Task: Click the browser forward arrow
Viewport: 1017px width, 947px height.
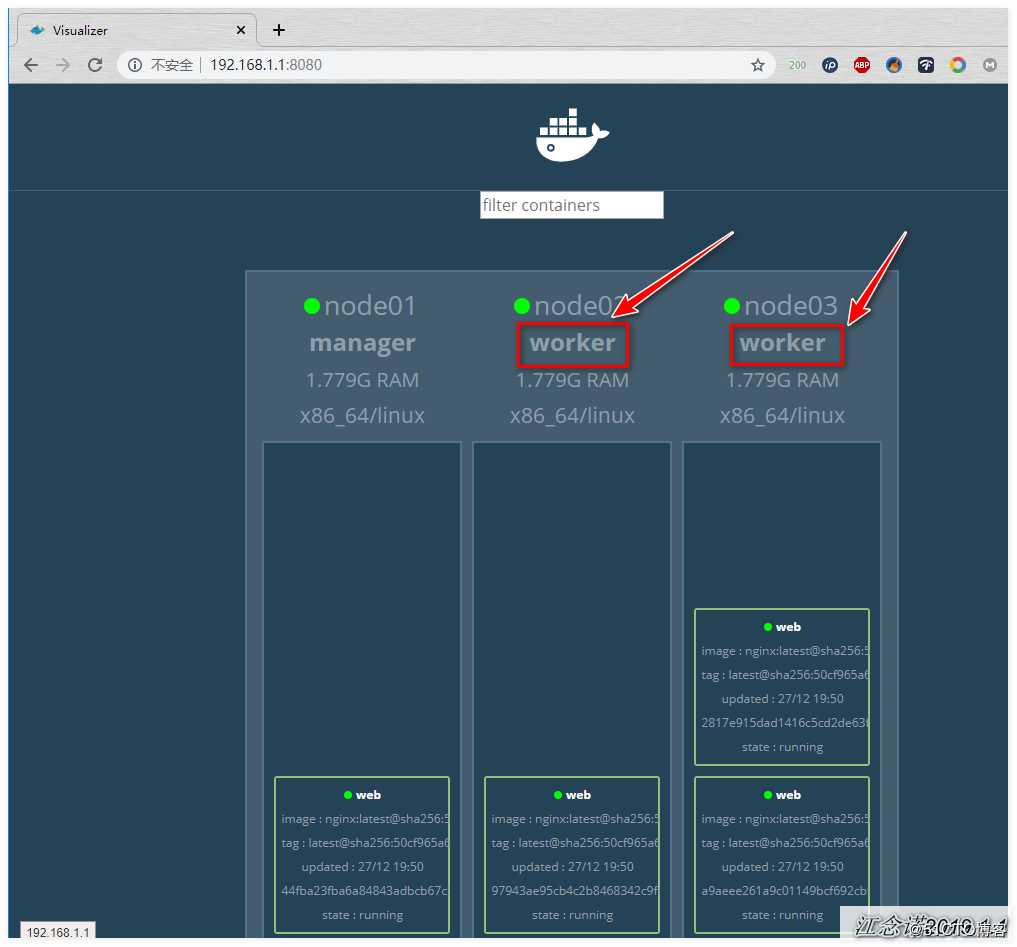Action: (63, 65)
